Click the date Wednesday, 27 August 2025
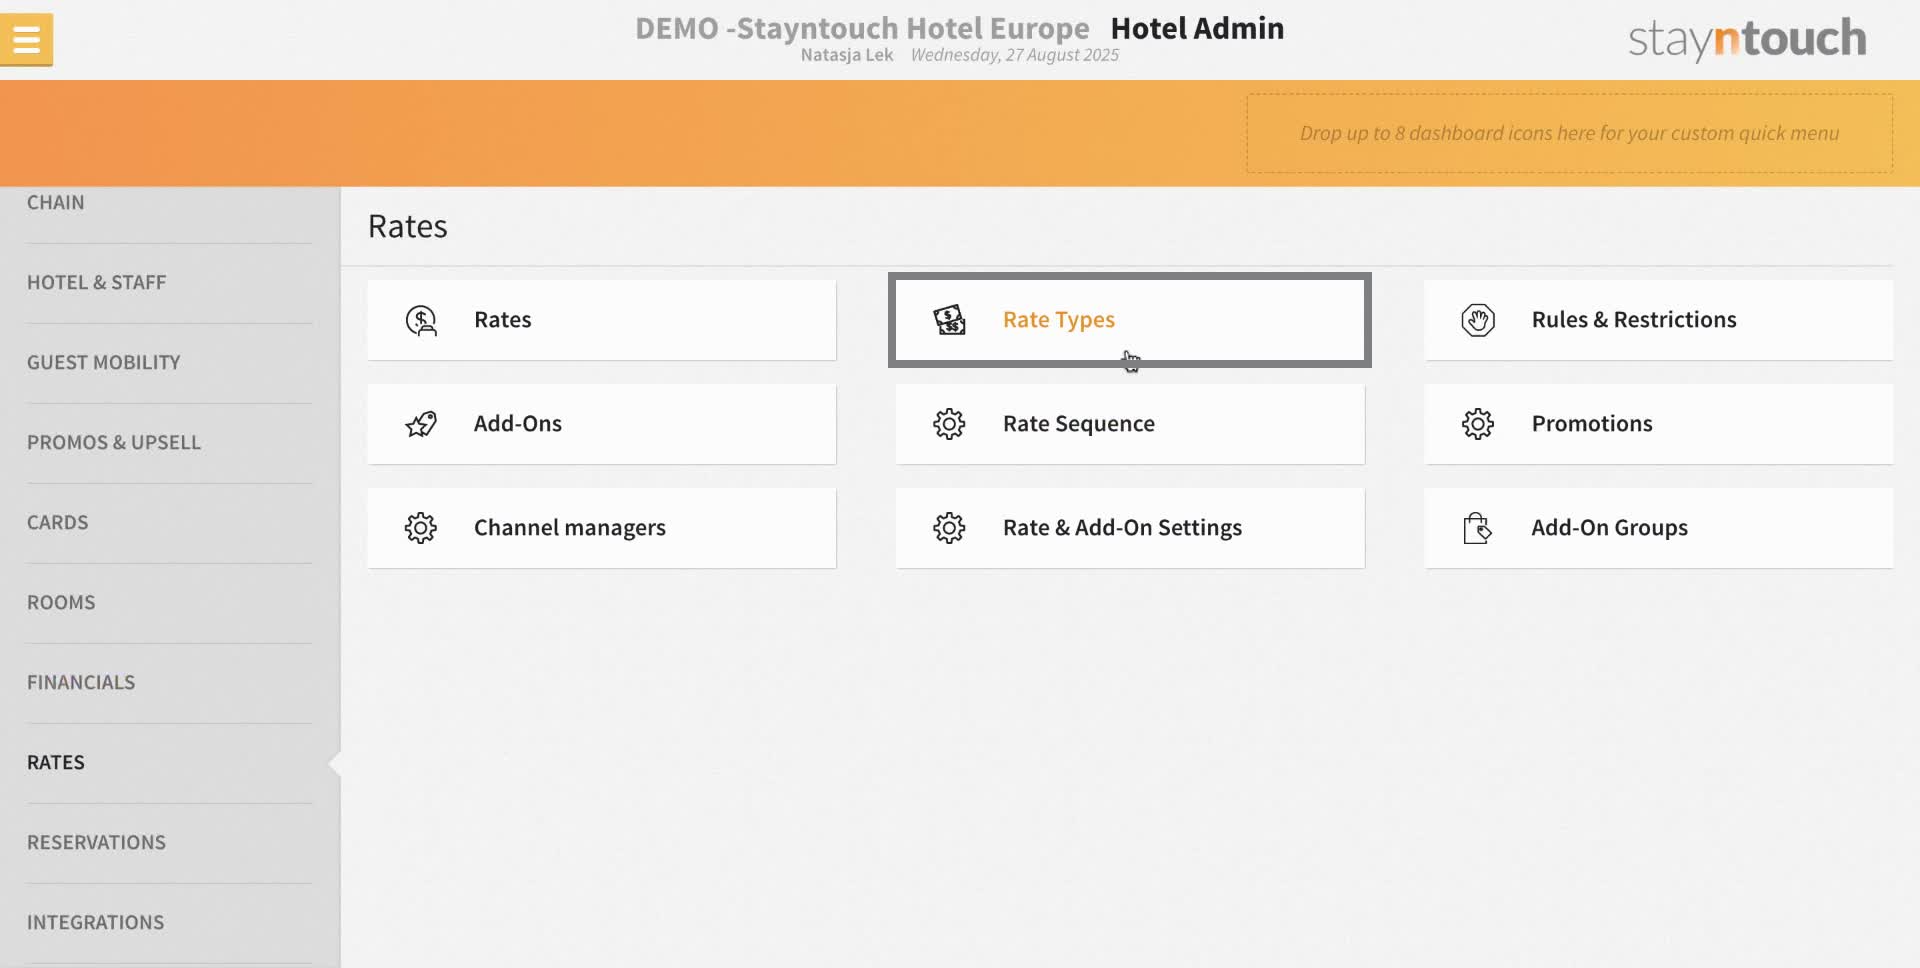The image size is (1920, 968). point(1015,55)
